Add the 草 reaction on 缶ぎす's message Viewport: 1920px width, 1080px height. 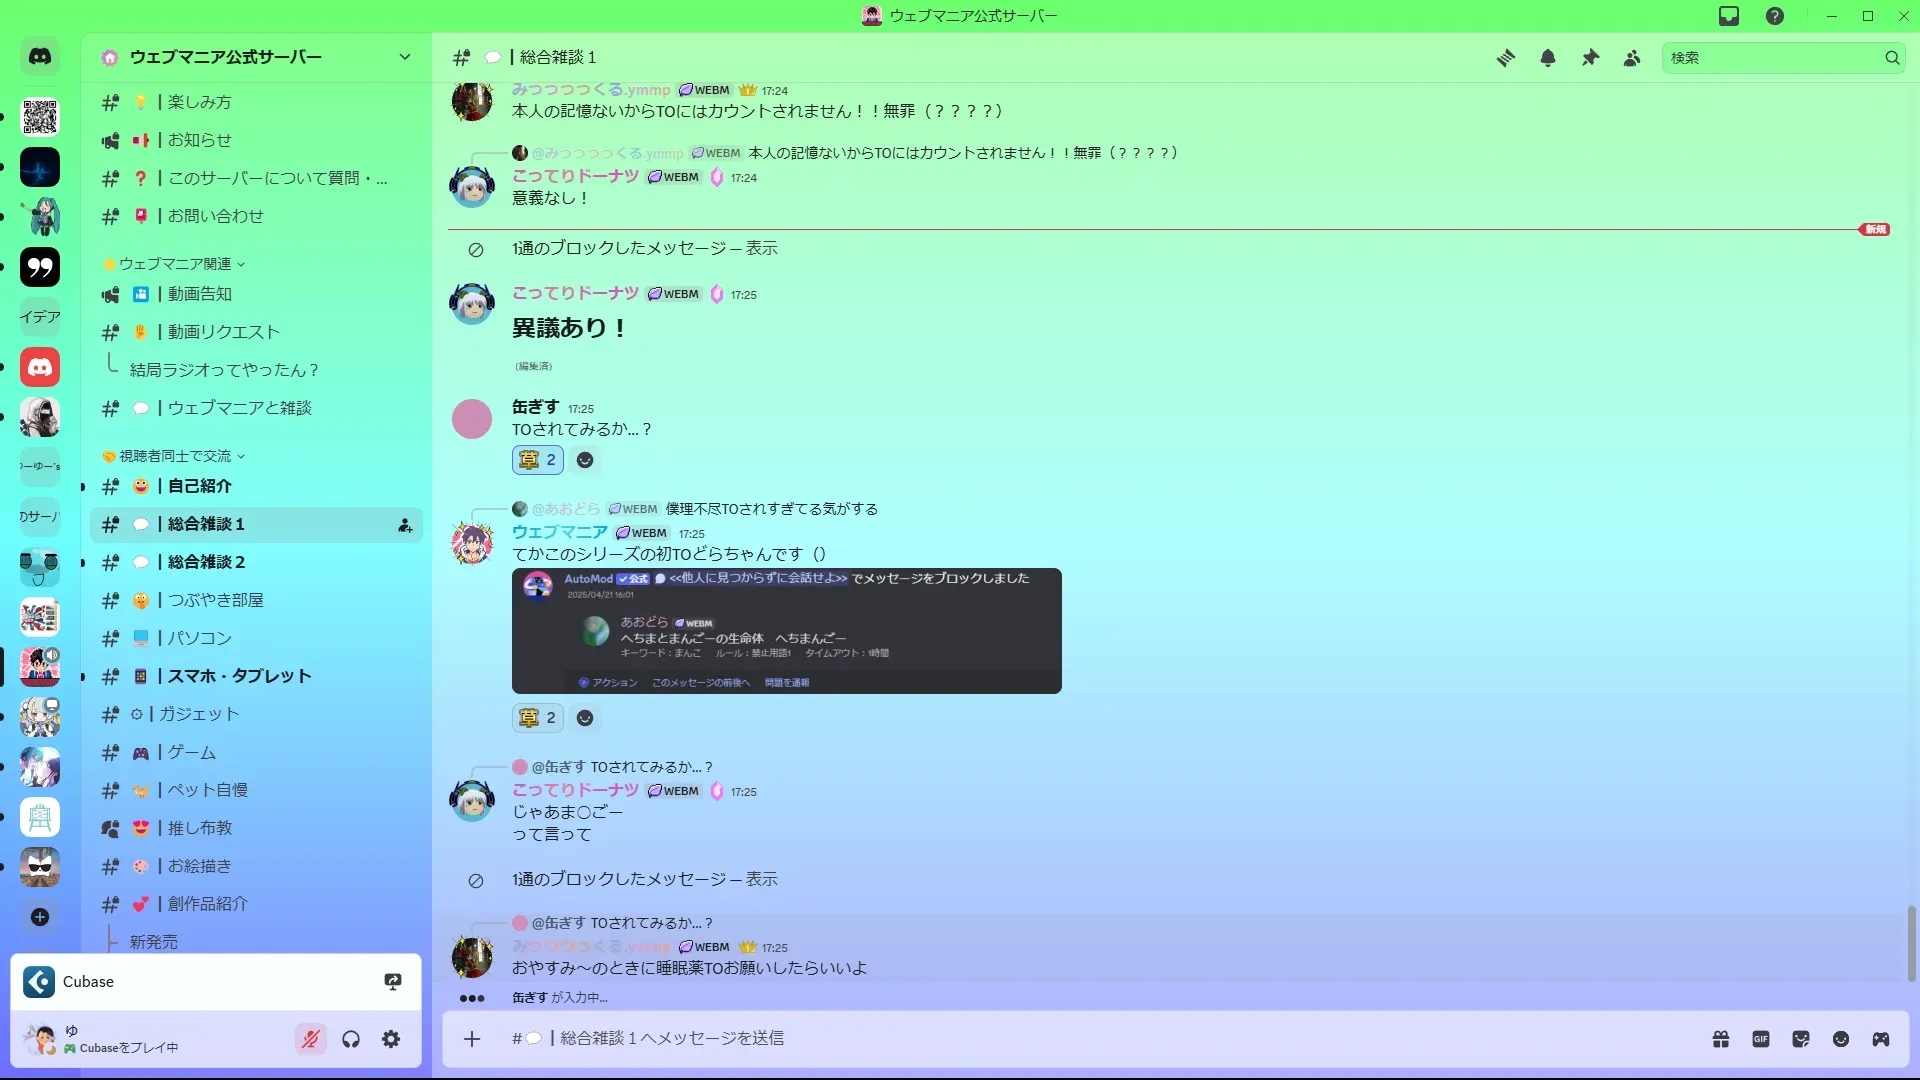538,460
